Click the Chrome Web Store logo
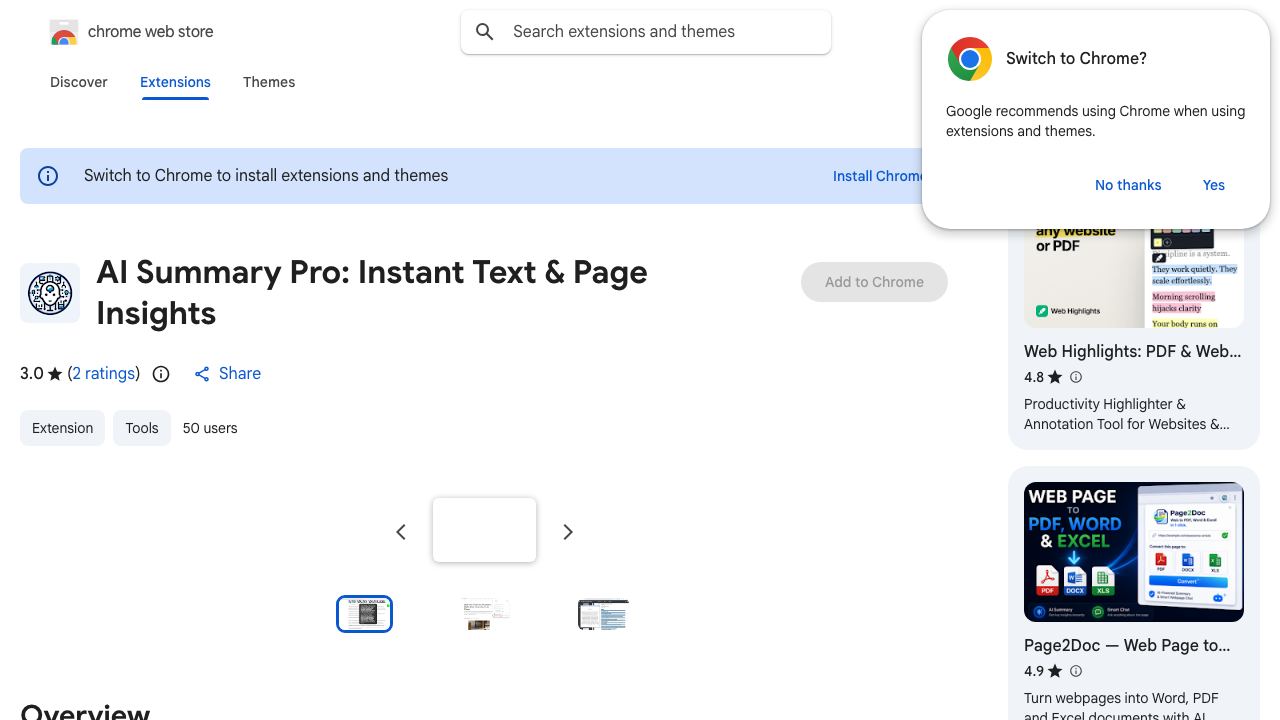1280x720 pixels. tap(64, 32)
